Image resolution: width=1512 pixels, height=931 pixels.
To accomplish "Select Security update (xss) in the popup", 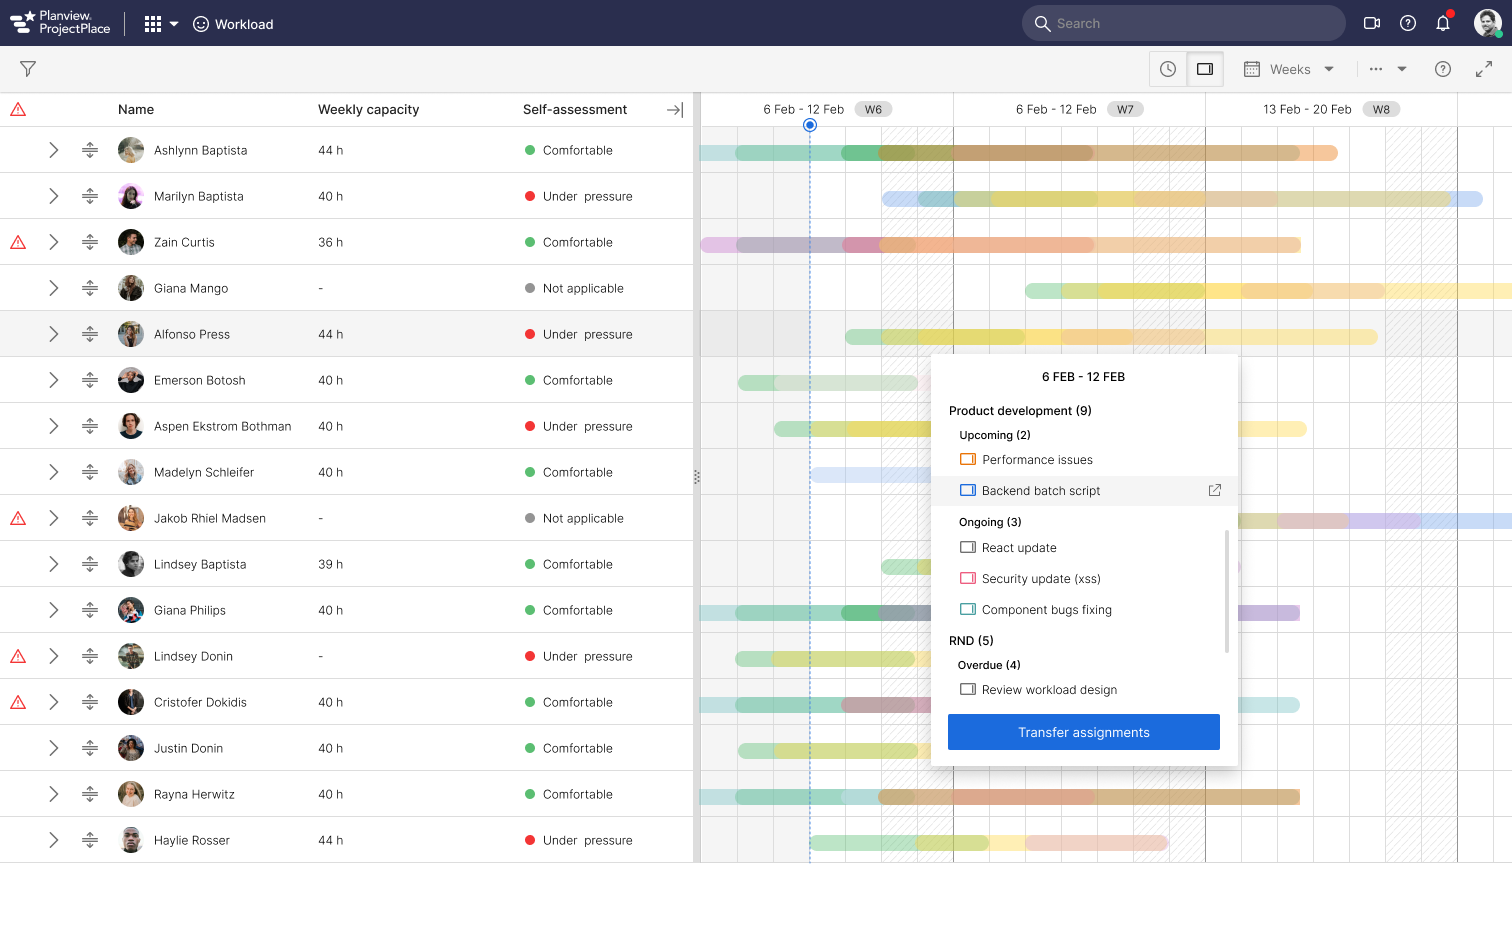I will [1041, 579].
